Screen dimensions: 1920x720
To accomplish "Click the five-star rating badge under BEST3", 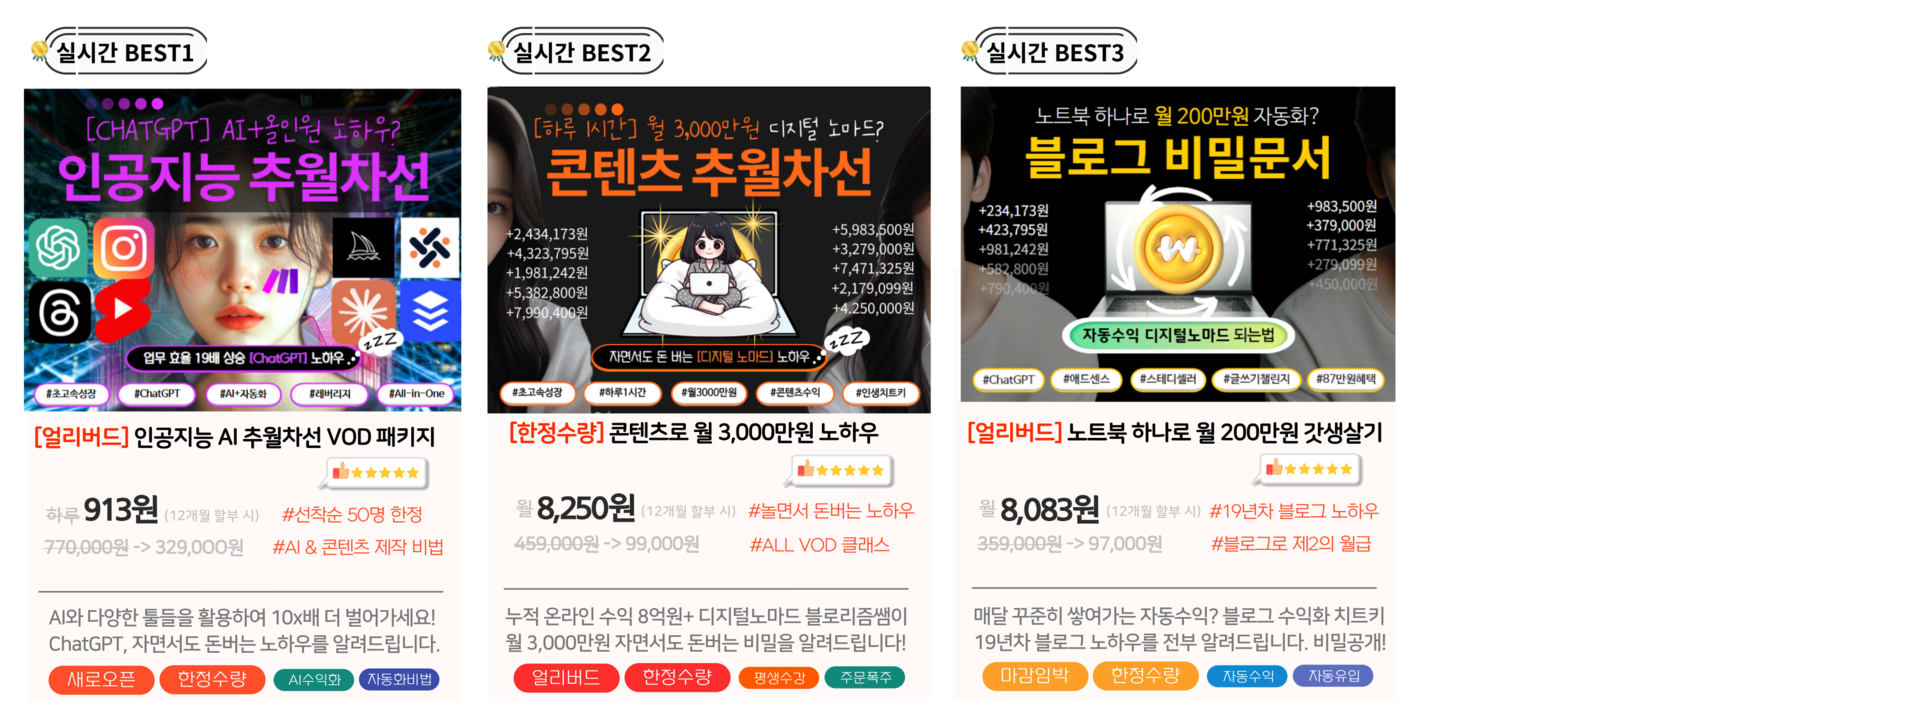I will pos(1309,469).
